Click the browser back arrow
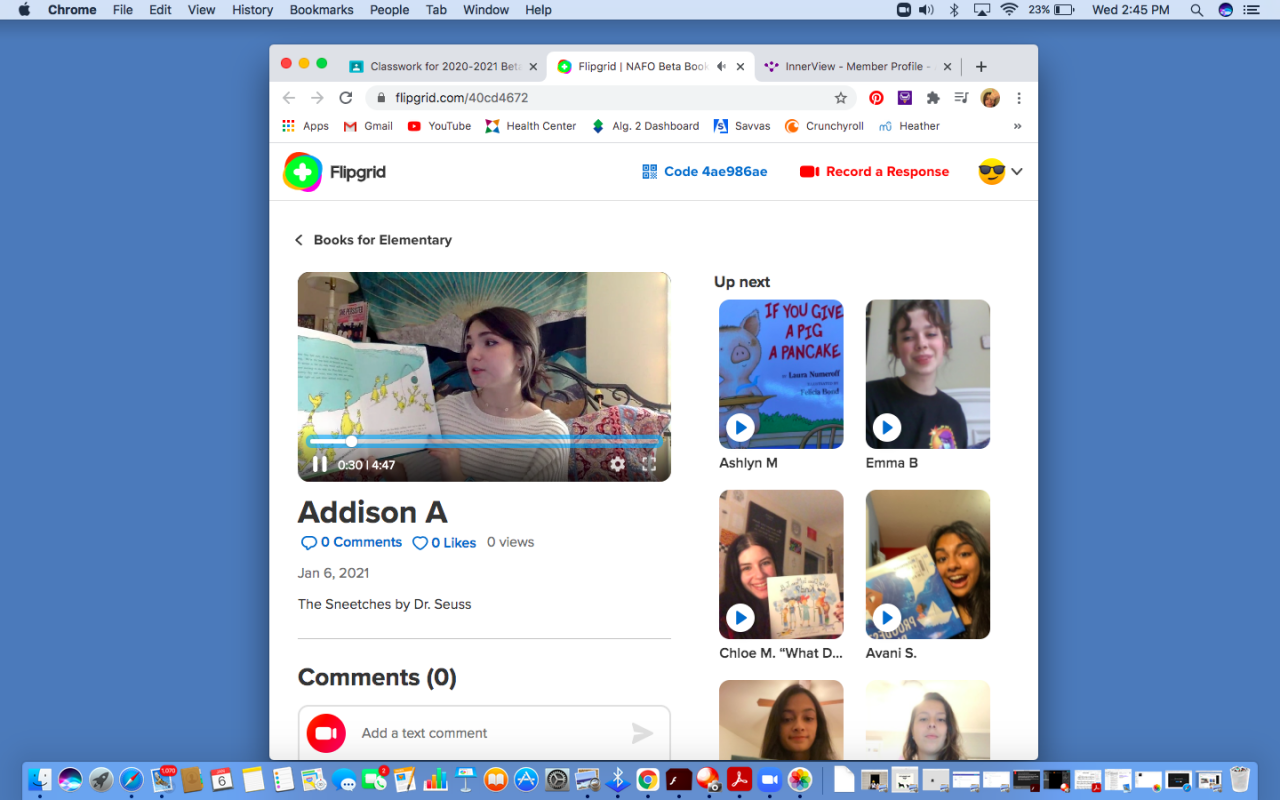This screenshot has width=1280, height=800. point(289,98)
